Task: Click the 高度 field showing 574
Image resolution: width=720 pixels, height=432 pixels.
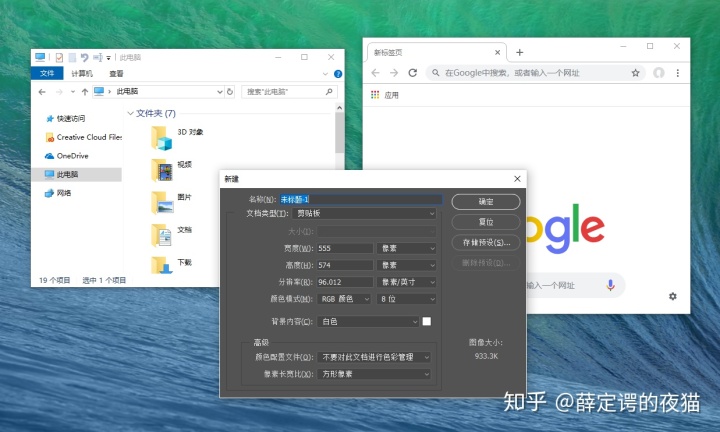Action: (345, 265)
